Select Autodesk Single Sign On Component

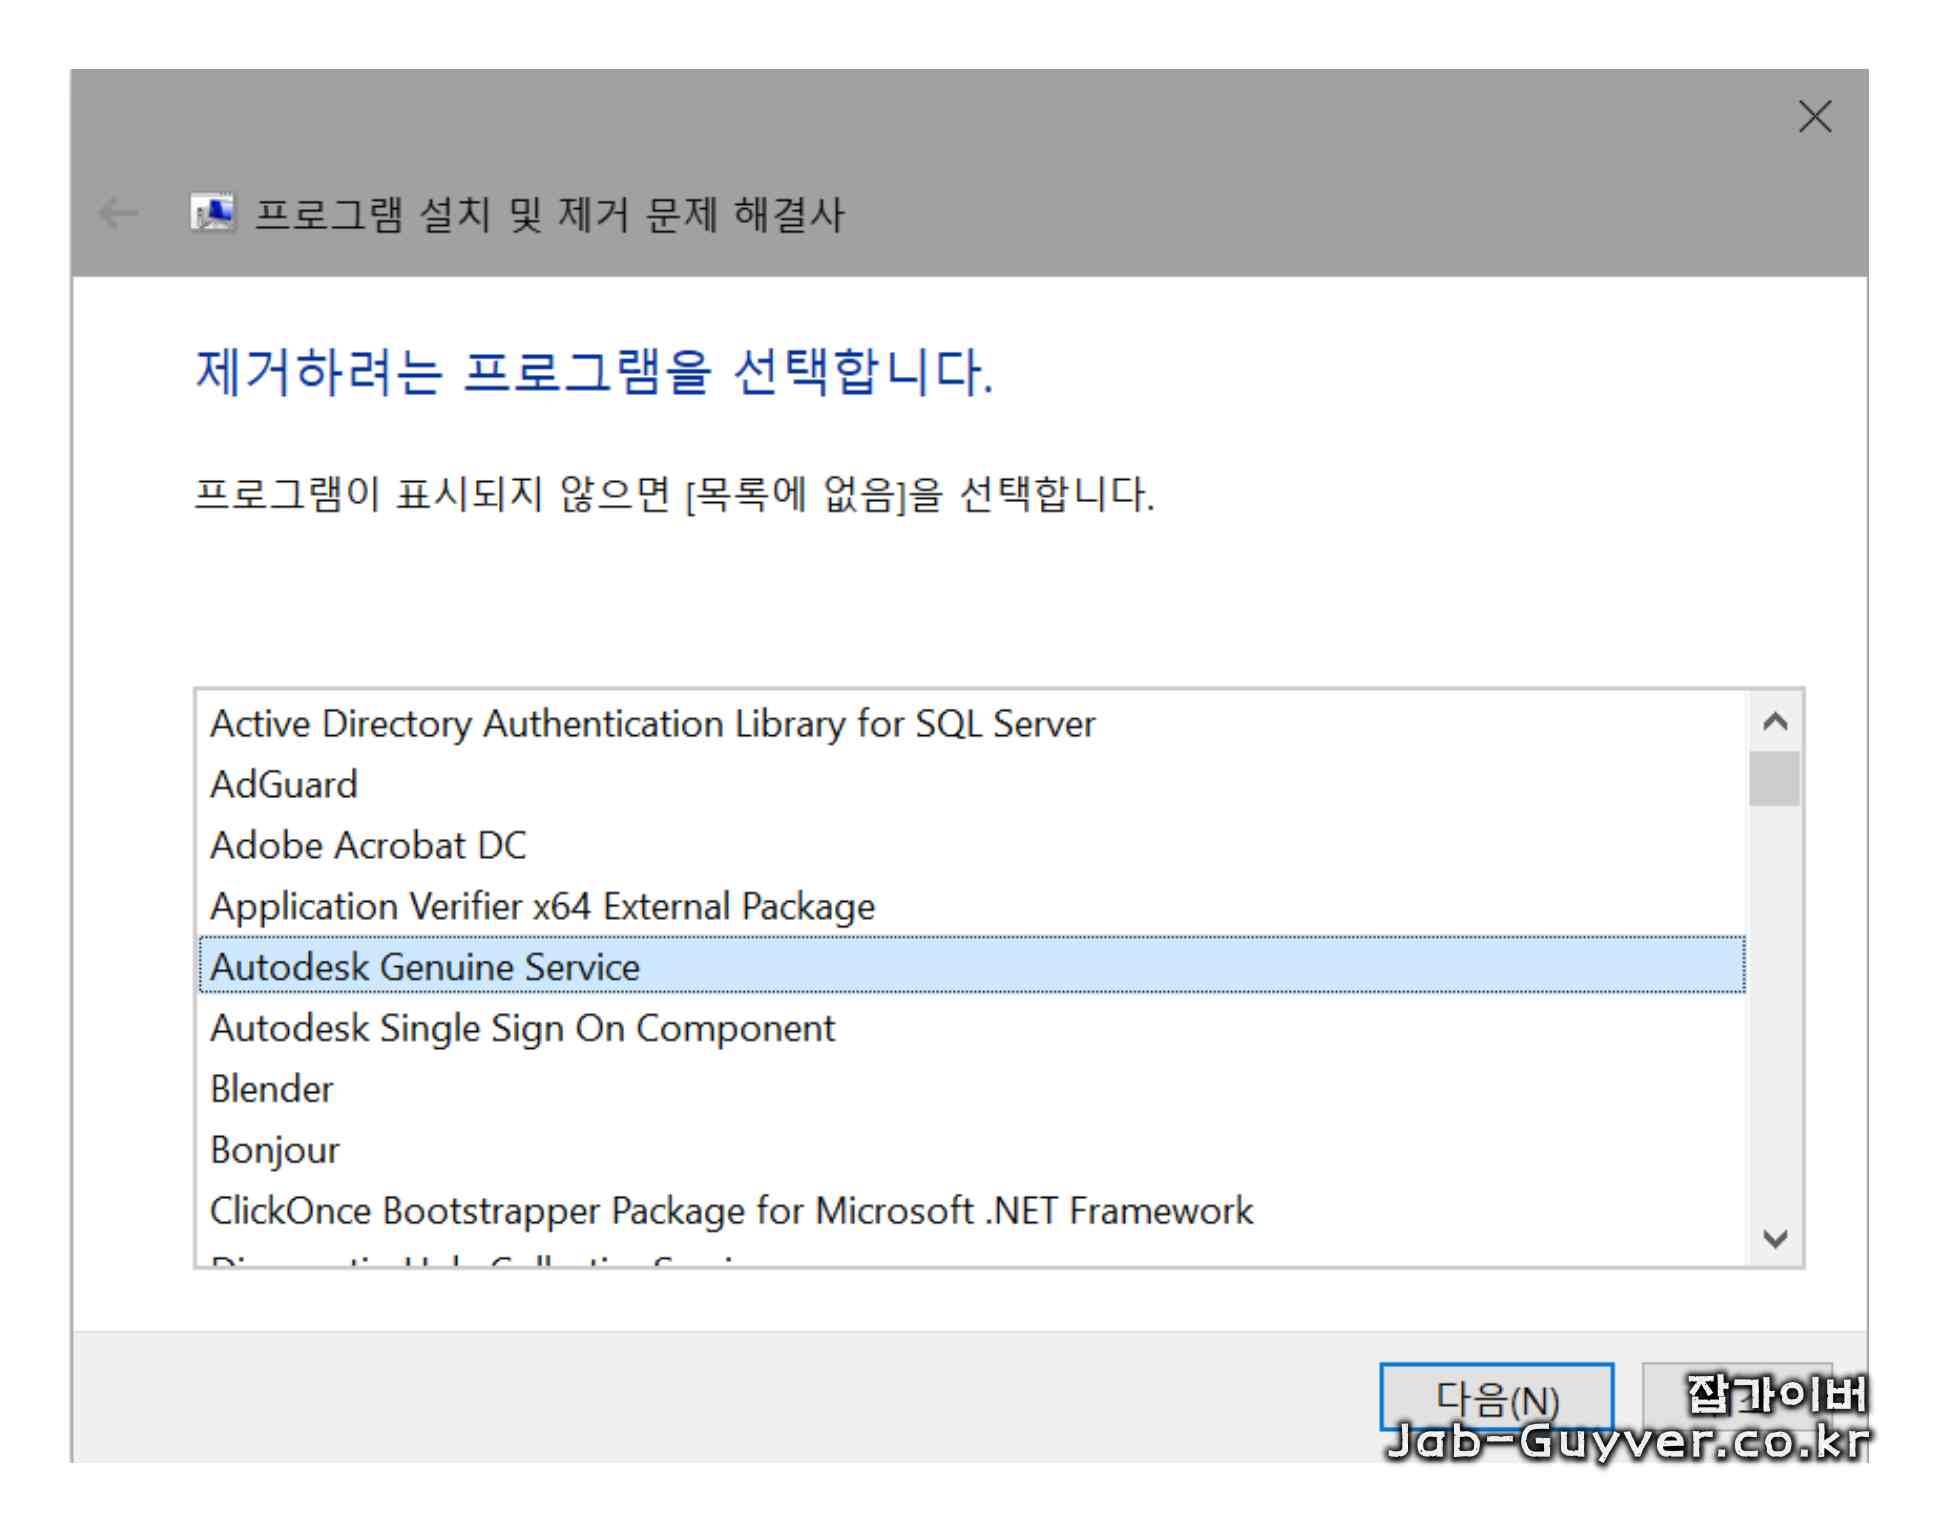(522, 1028)
